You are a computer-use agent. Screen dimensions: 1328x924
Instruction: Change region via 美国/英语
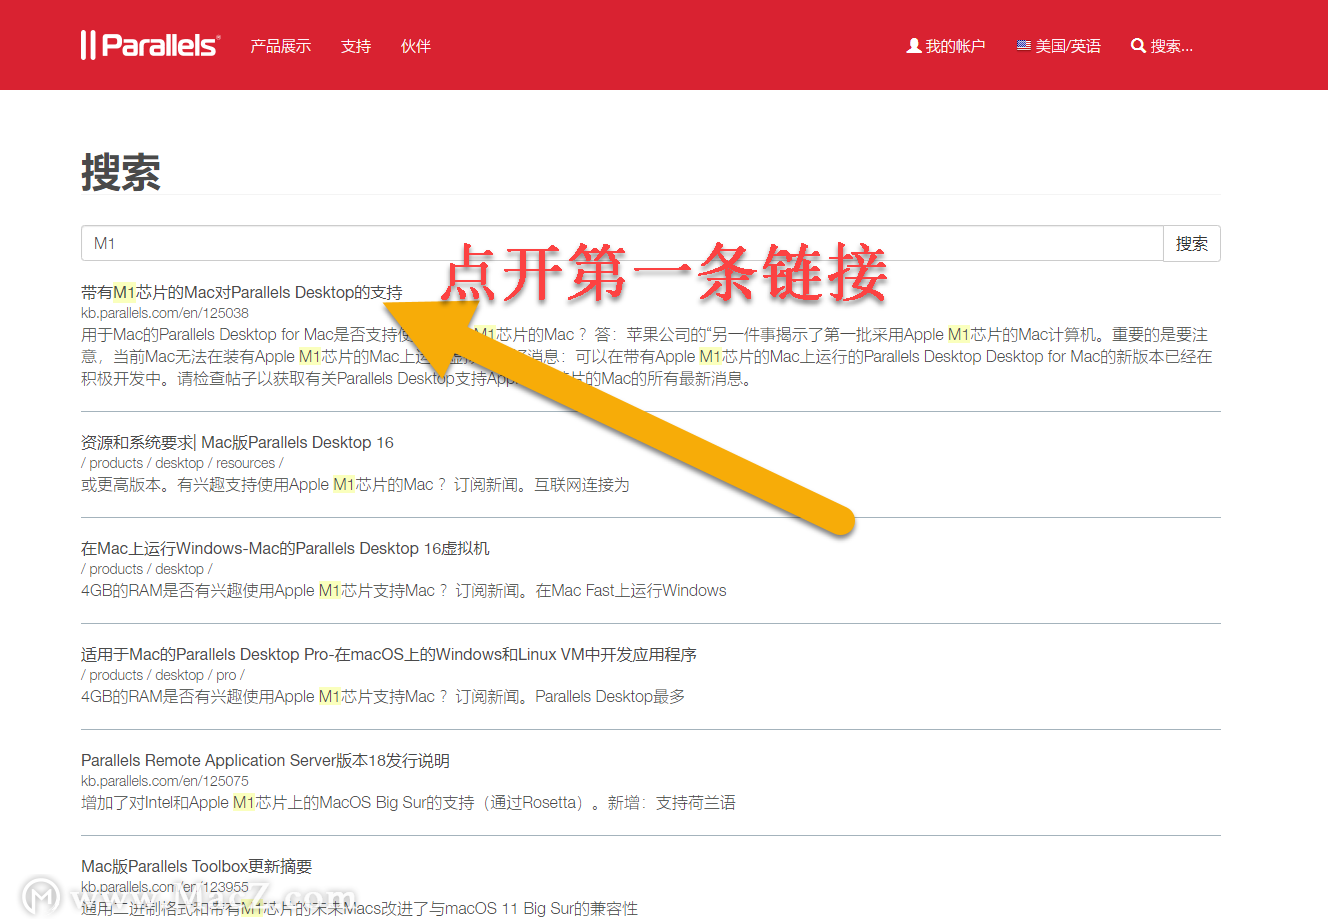[x=1059, y=46]
